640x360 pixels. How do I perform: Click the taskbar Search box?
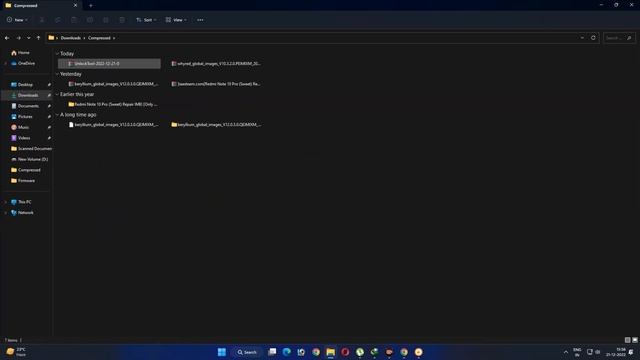point(247,352)
